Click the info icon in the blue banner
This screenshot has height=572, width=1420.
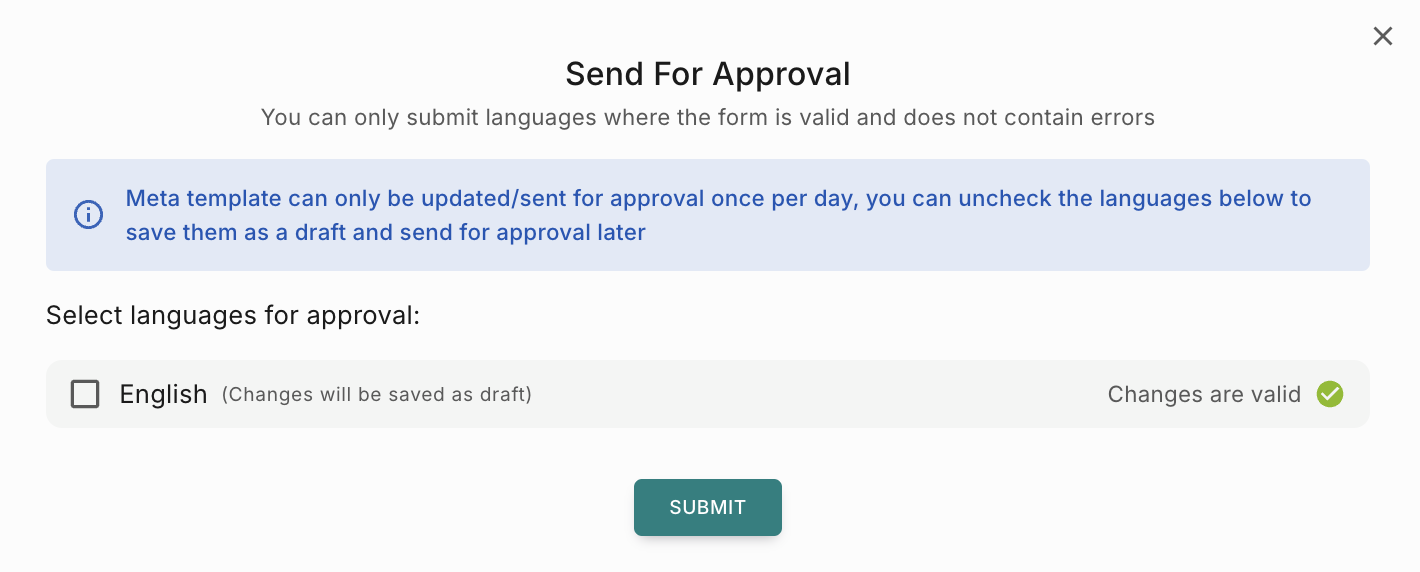click(88, 215)
